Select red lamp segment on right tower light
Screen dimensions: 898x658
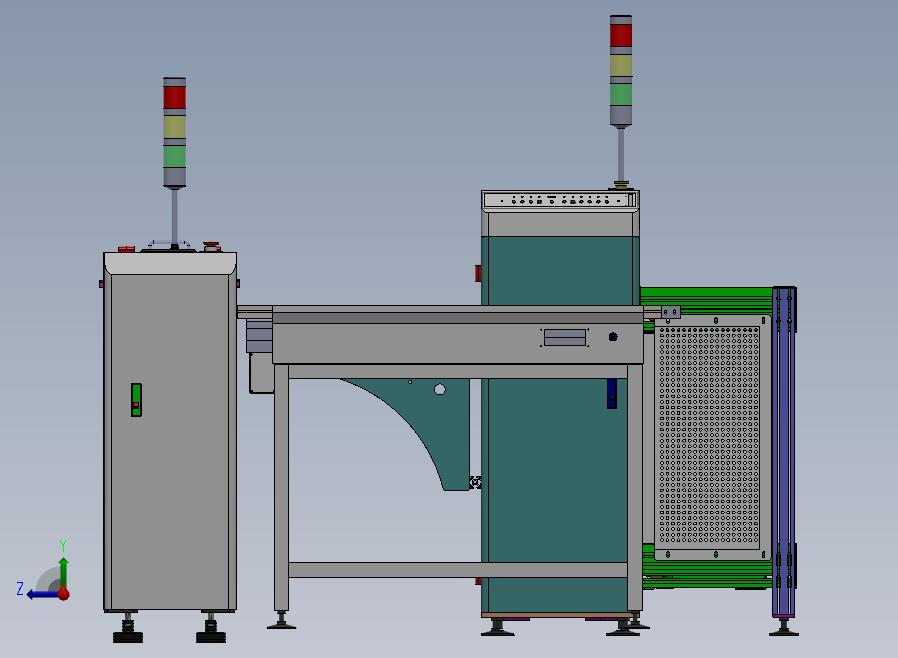[621, 35]
